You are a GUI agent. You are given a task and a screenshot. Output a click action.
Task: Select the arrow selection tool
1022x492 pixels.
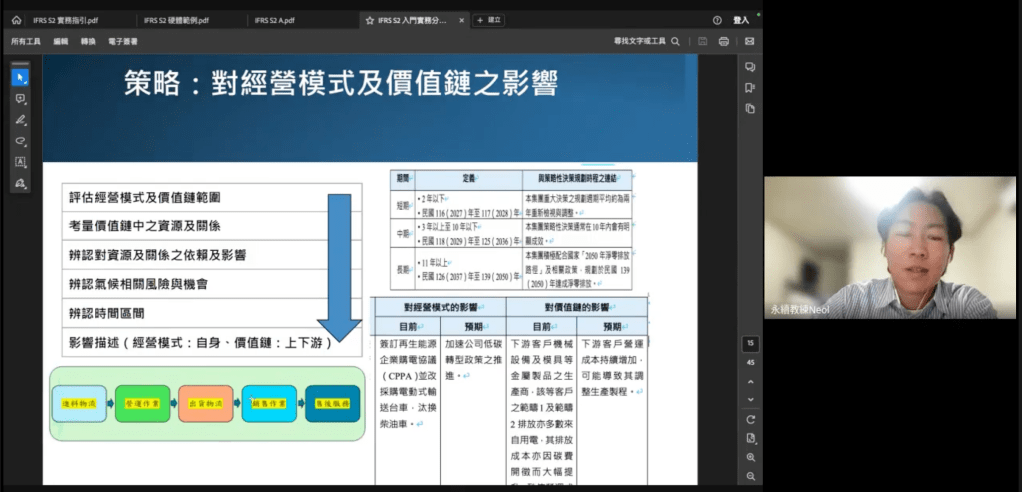(x=20, y=77)
